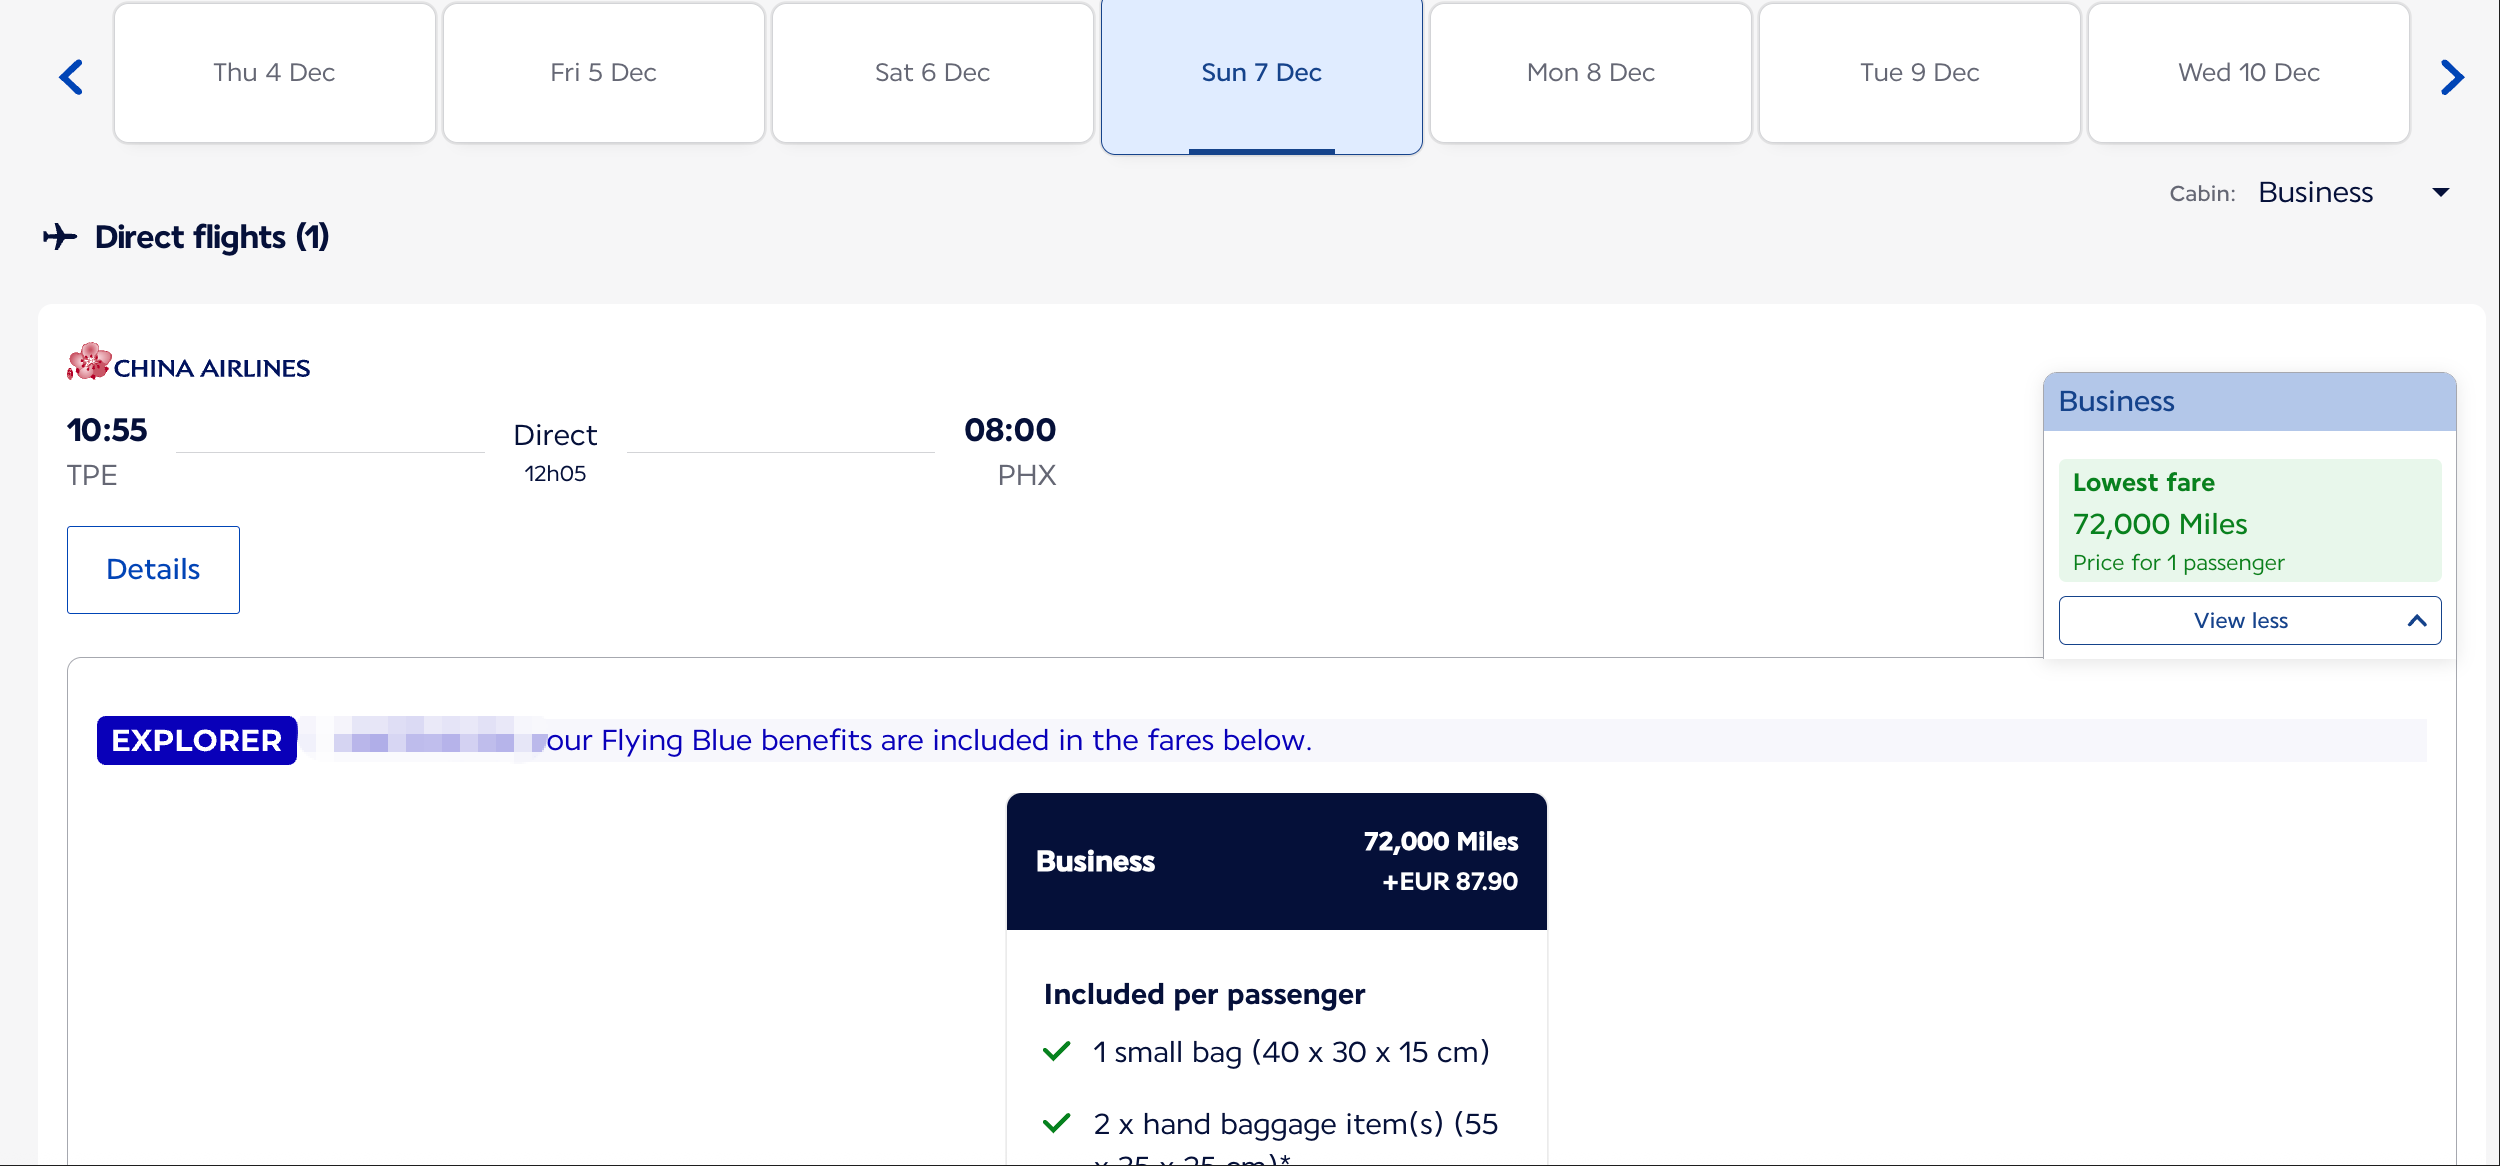Choose the Mon 8 Dec date tab
Viewport: 2500px width, 1166px height.
(1590, 73)
